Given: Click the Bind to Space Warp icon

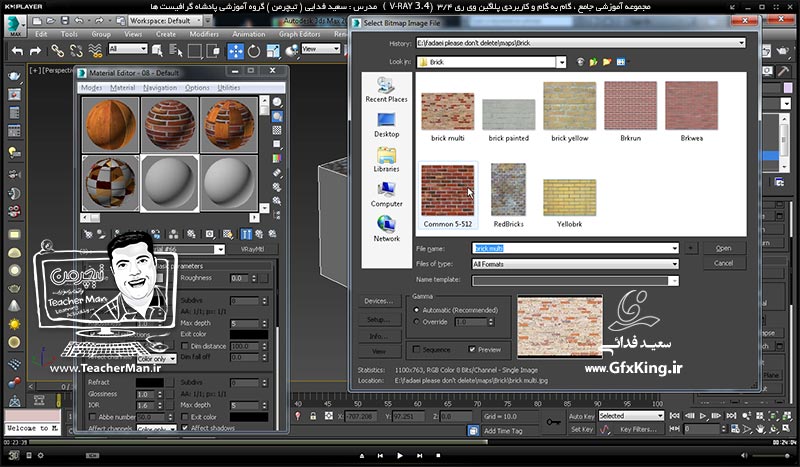Looking at the screenshot, I should [x=95, y=51].
